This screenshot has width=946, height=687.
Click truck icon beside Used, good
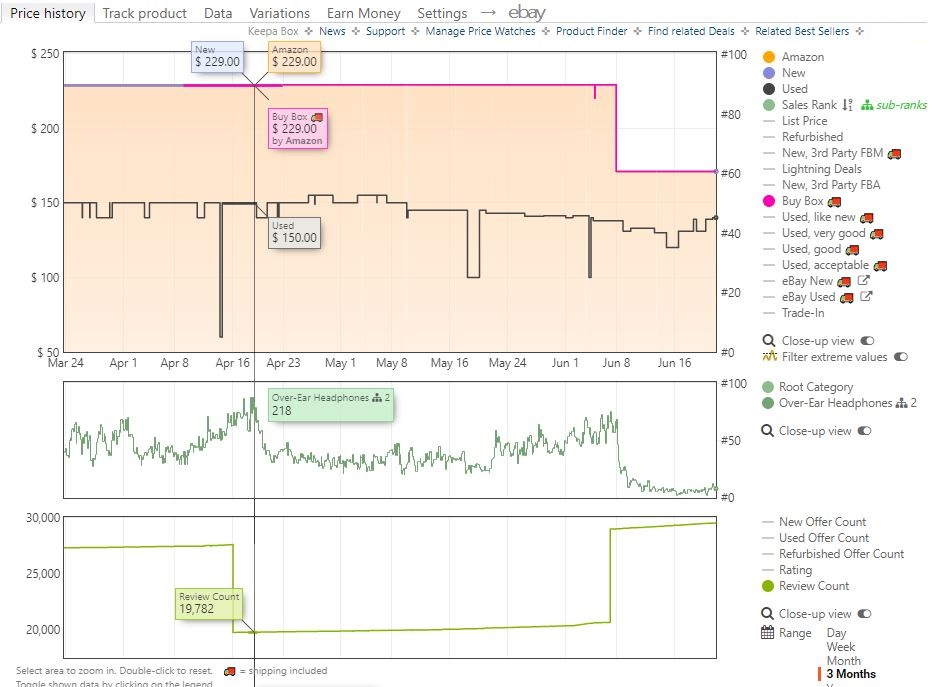tap(852, 250)
